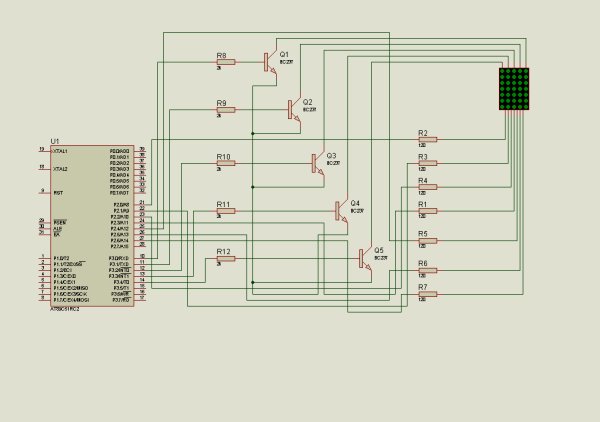The height and width of the screenshot is (422, 600).
Task: Click resistor R10 component
Action: click(226, 163)
